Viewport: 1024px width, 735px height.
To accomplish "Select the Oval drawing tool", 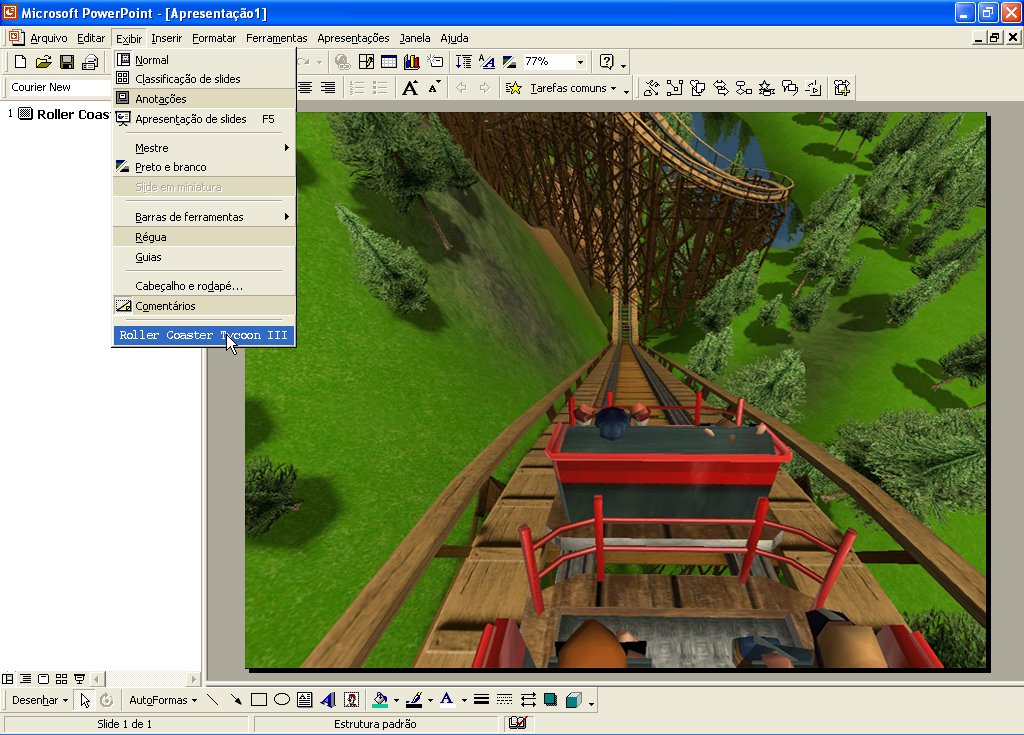I will point(281,700).
